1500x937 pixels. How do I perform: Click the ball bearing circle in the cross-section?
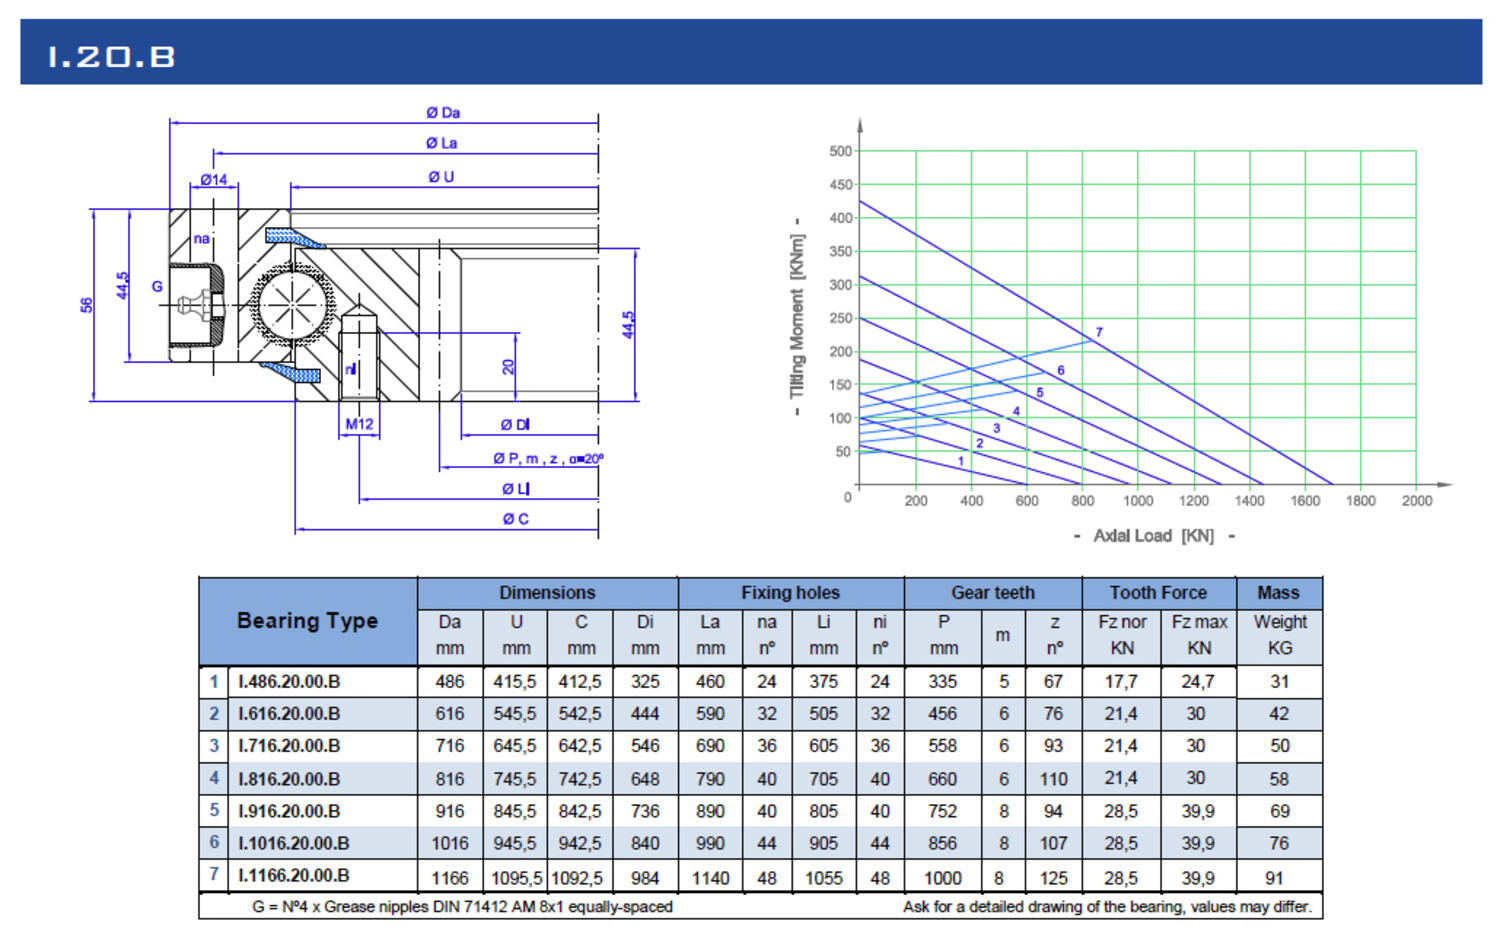tap(293, 303)
